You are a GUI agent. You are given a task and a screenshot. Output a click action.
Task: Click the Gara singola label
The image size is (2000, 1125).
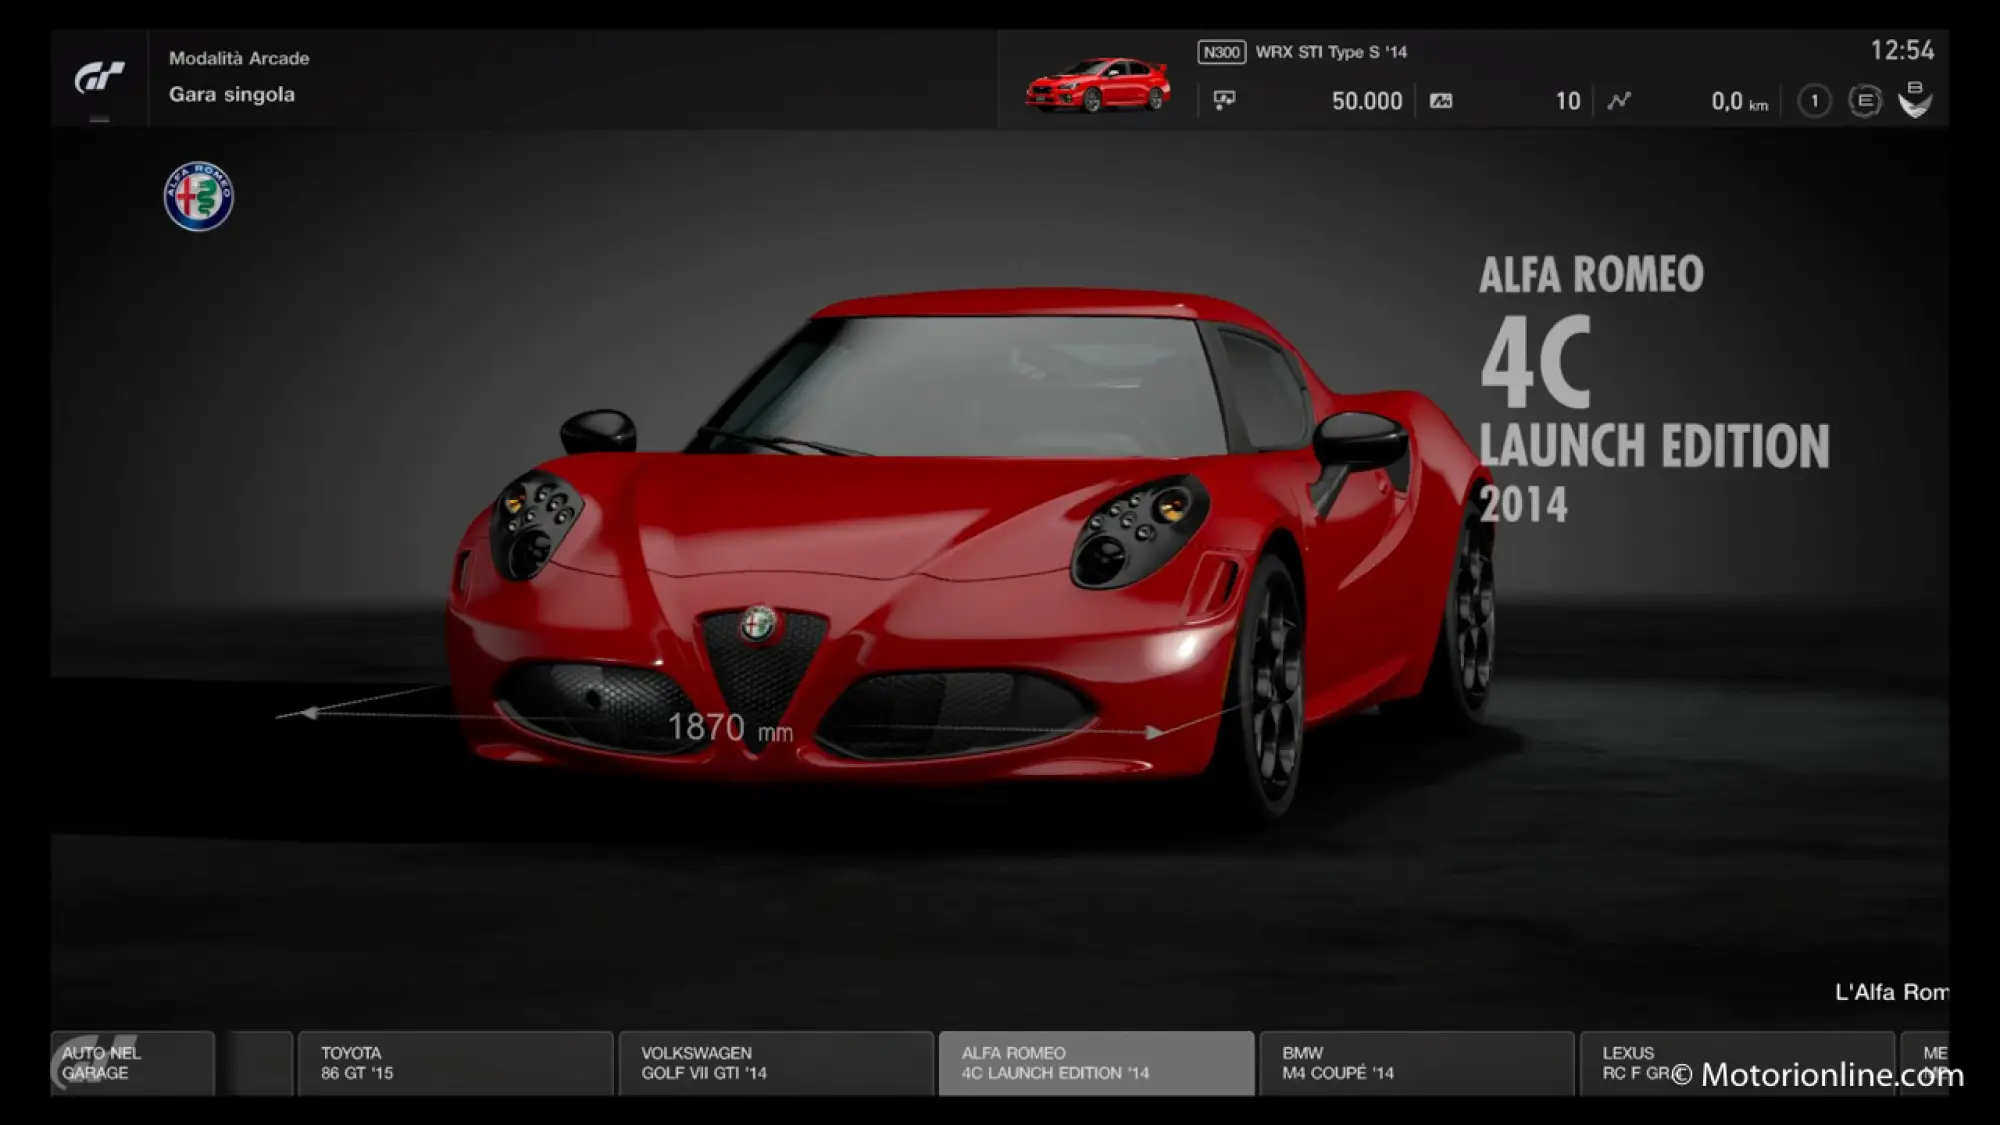coord(232,94)
